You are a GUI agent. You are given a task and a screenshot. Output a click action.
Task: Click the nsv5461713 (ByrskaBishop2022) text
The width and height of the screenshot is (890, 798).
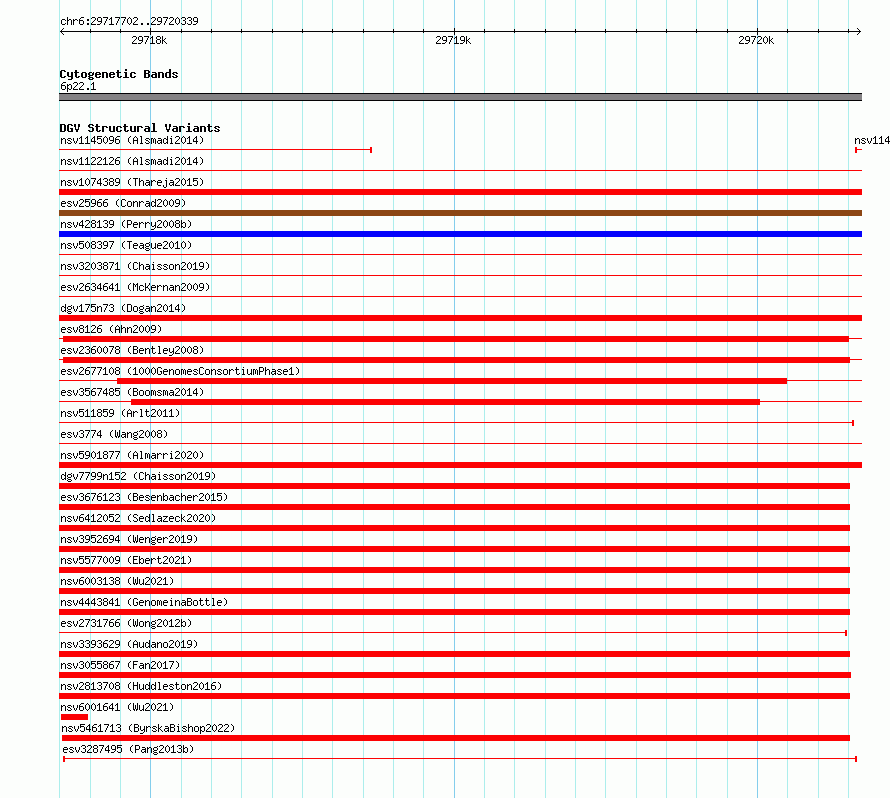coord(148,728)
